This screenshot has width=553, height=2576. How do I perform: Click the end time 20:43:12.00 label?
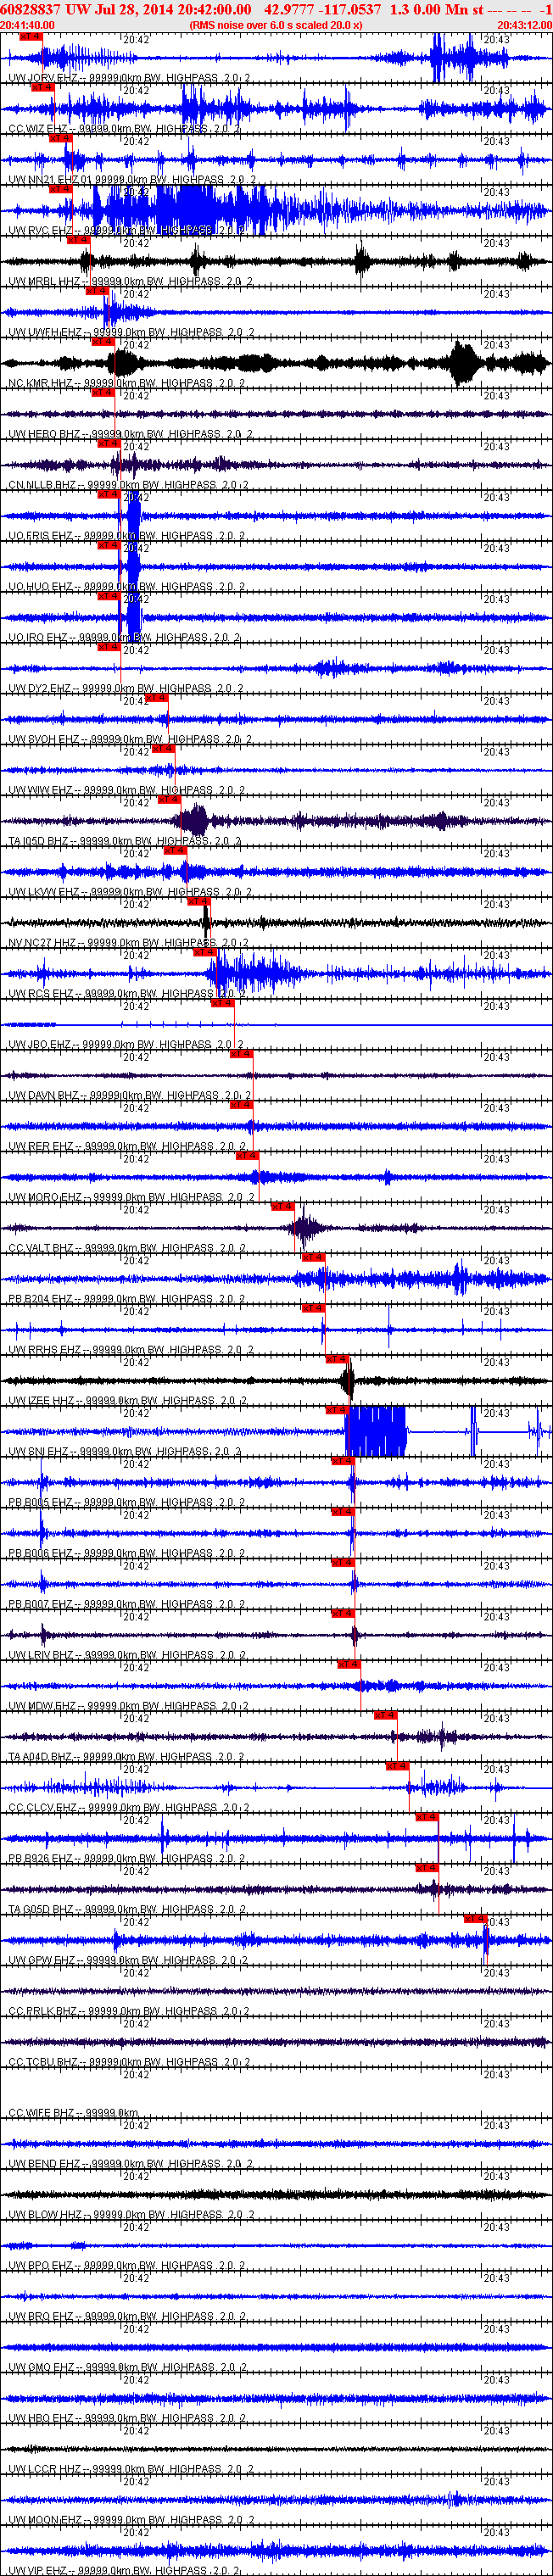pyautogui.click(x=524, y=25)
